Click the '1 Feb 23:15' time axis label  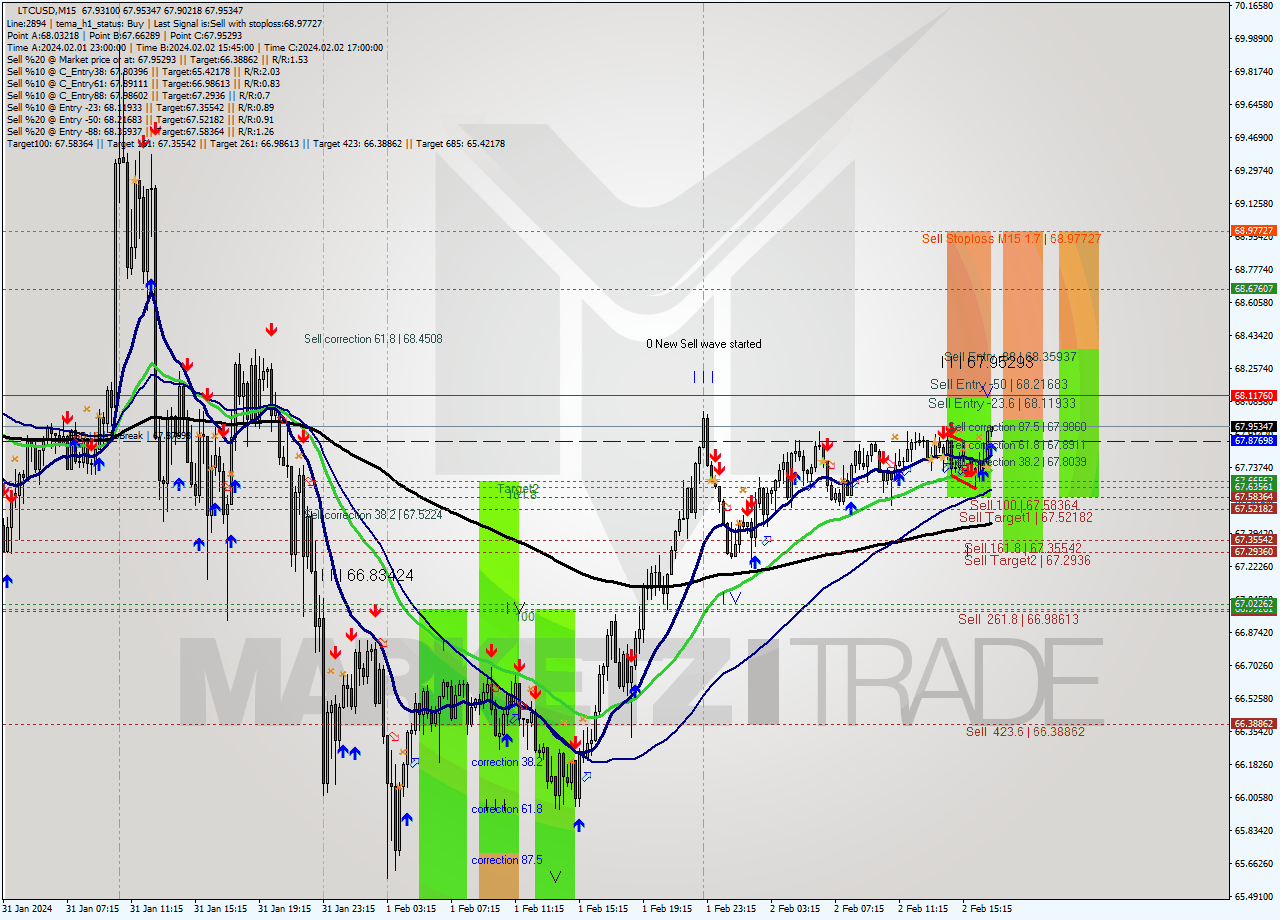click(x=731, y=909)
